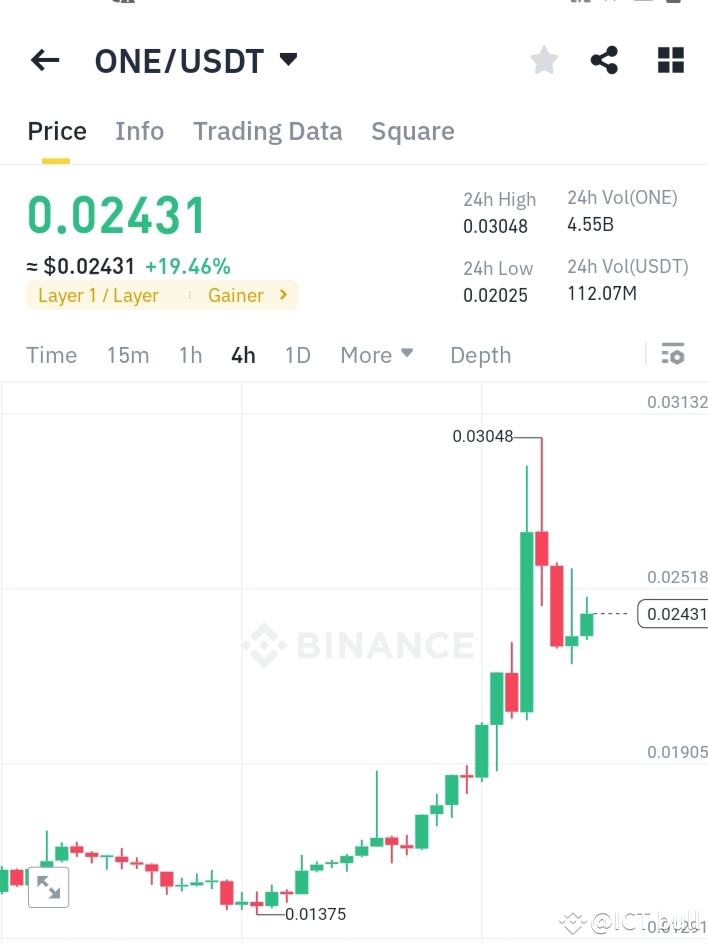This screenshot has width=708, height=944.
Task: Select the Square tab
Action: [x=412, y=131]
